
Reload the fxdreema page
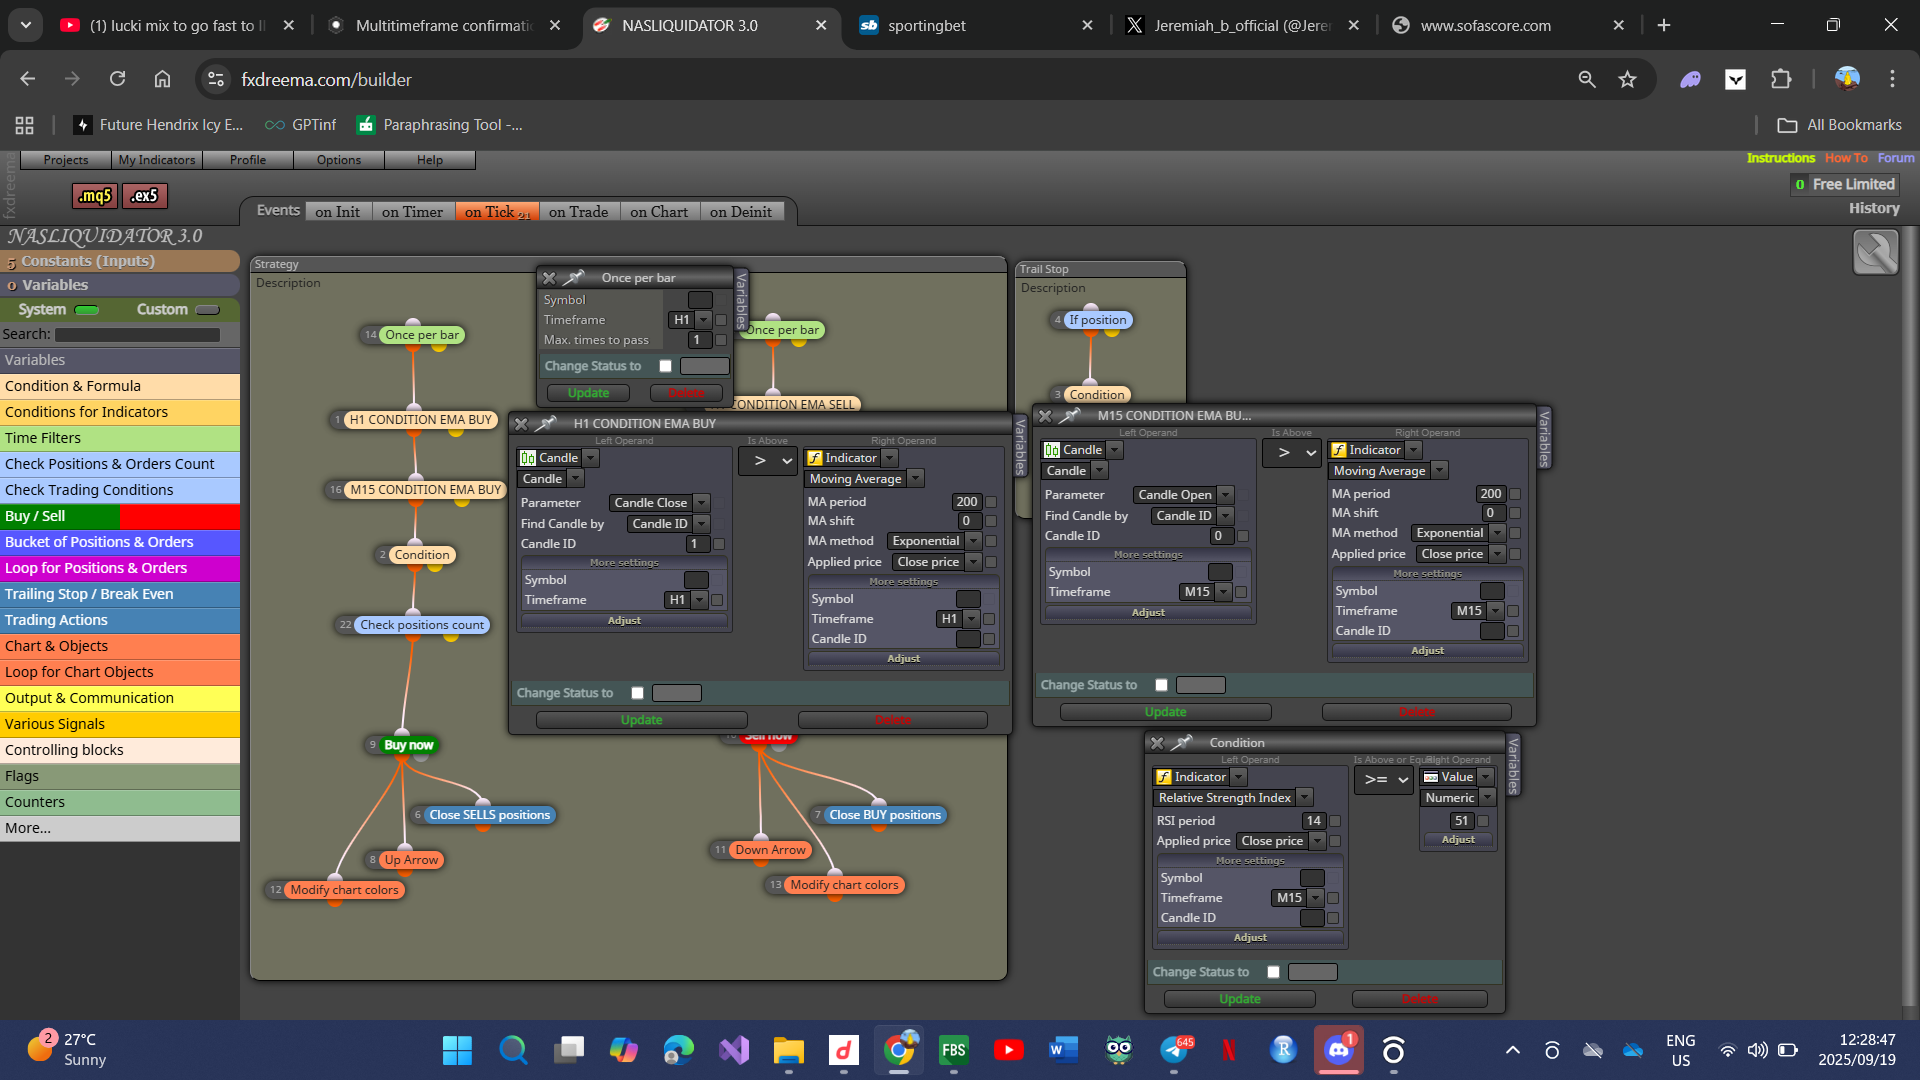coord(117,79)
